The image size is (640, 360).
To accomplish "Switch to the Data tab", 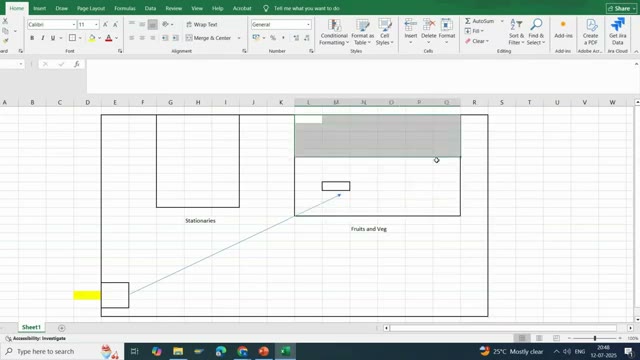I will (150, 8).
